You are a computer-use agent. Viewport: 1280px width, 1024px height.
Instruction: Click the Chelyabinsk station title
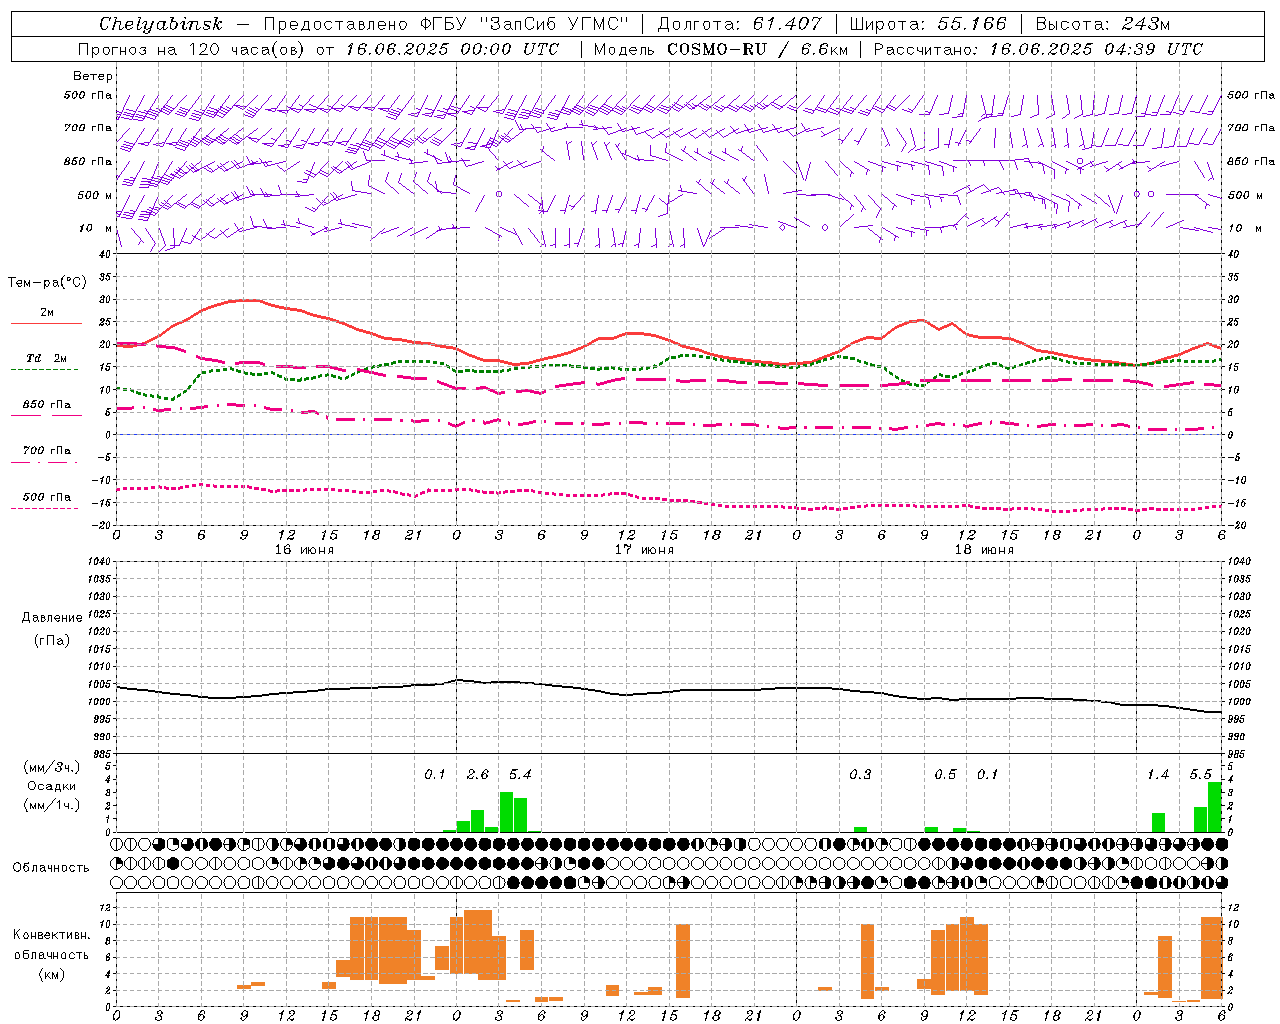coord(160,24)
